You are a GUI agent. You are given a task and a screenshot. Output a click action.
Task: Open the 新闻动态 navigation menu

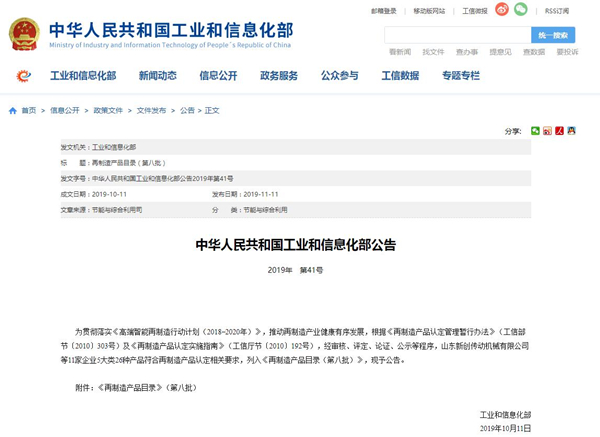[157, 76]
